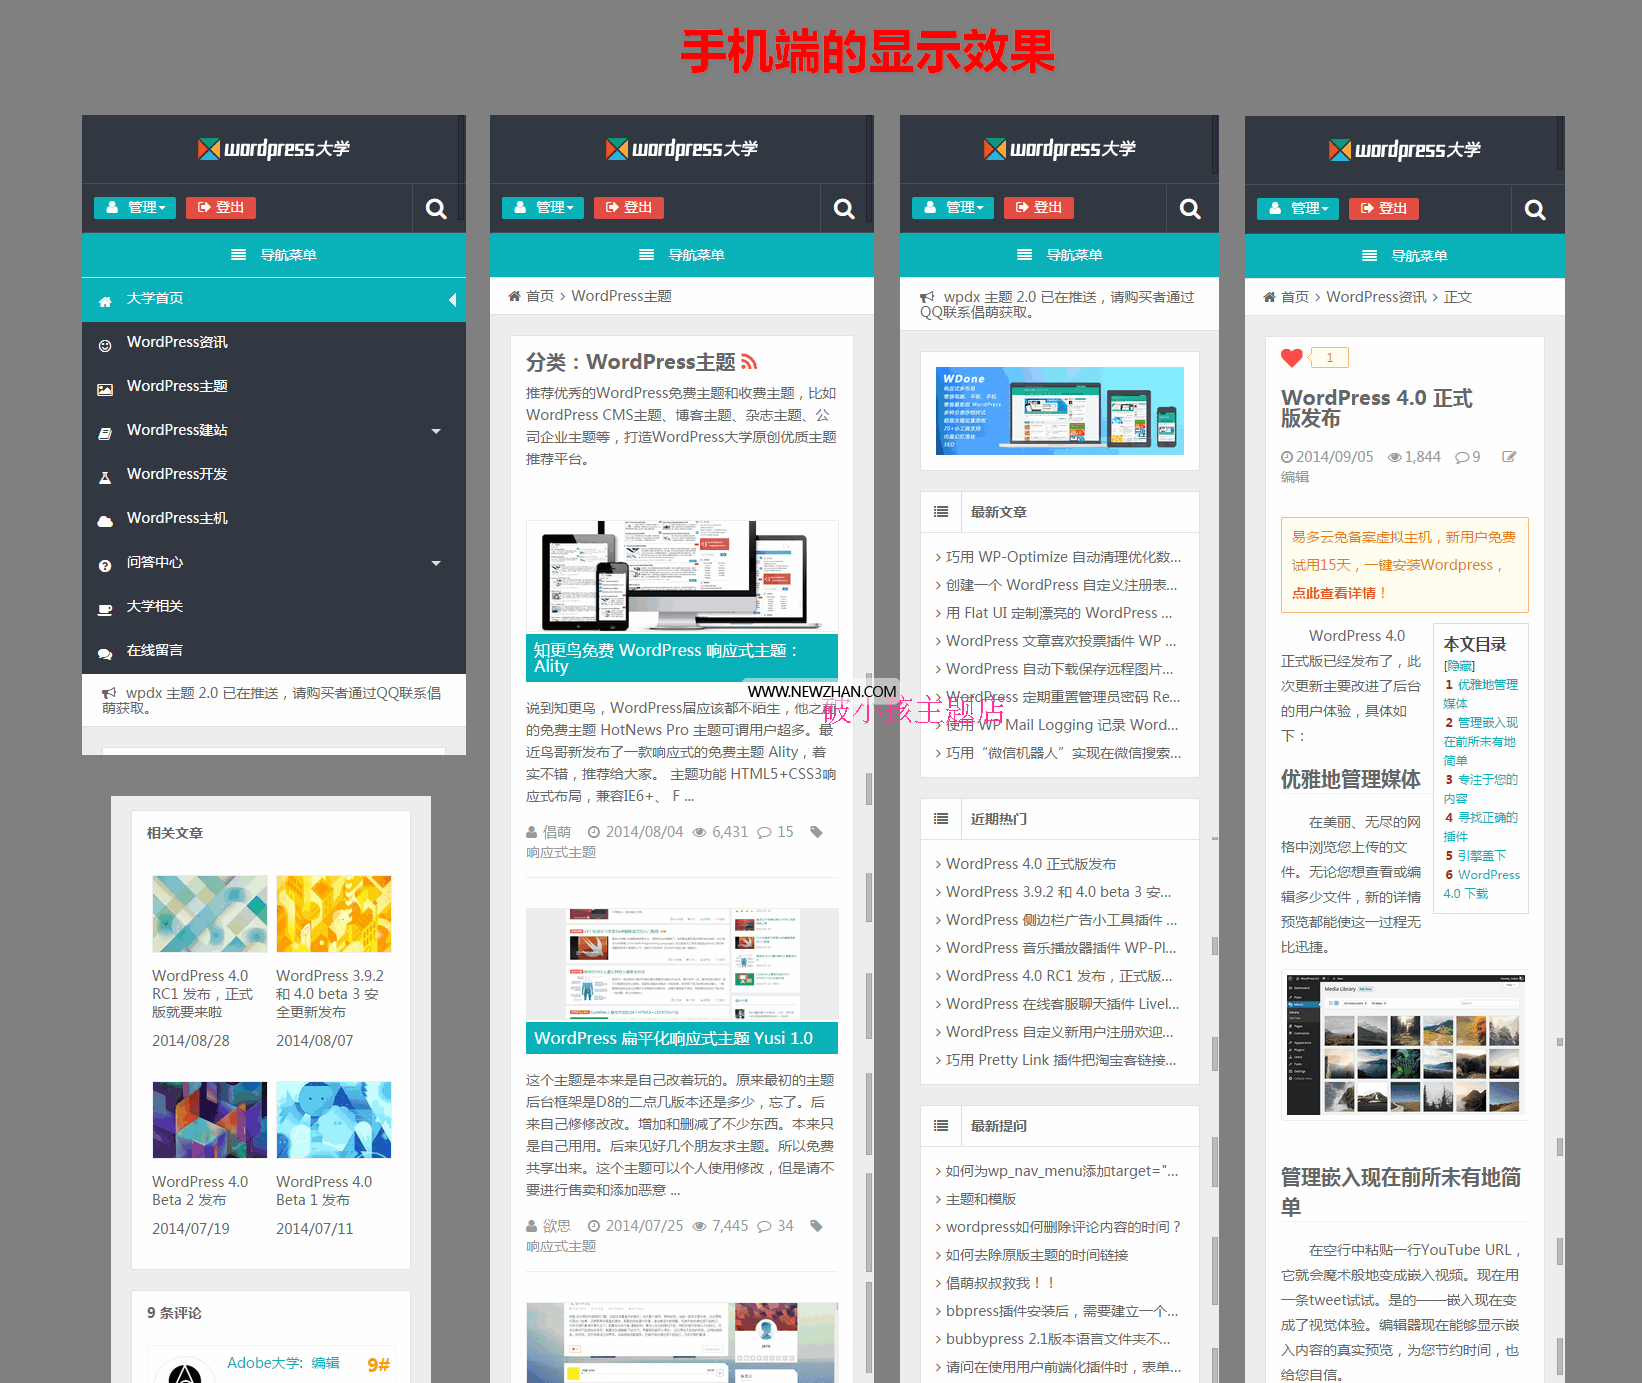Click announcement bullhorn icon in third phone
The height and width of the screenshot is (1383, 1642).
coord(927,297)
